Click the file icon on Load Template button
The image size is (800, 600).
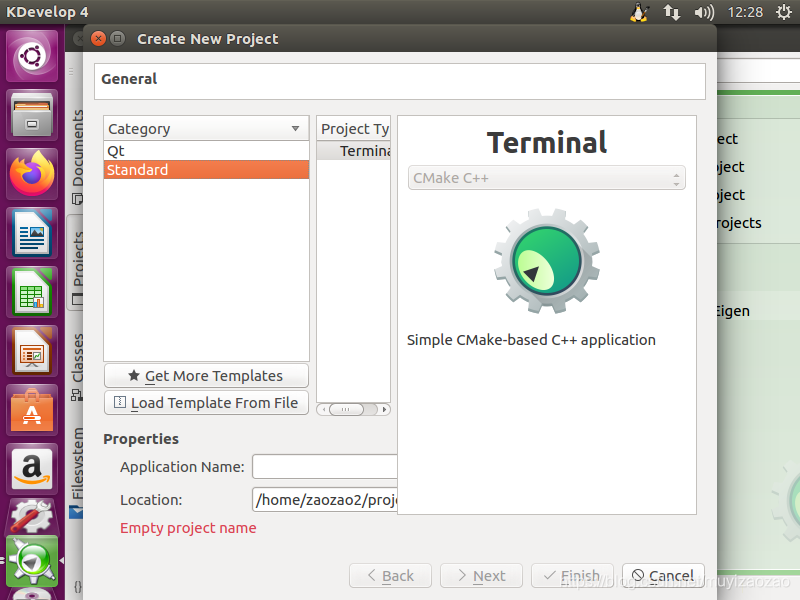click(120, 403)
